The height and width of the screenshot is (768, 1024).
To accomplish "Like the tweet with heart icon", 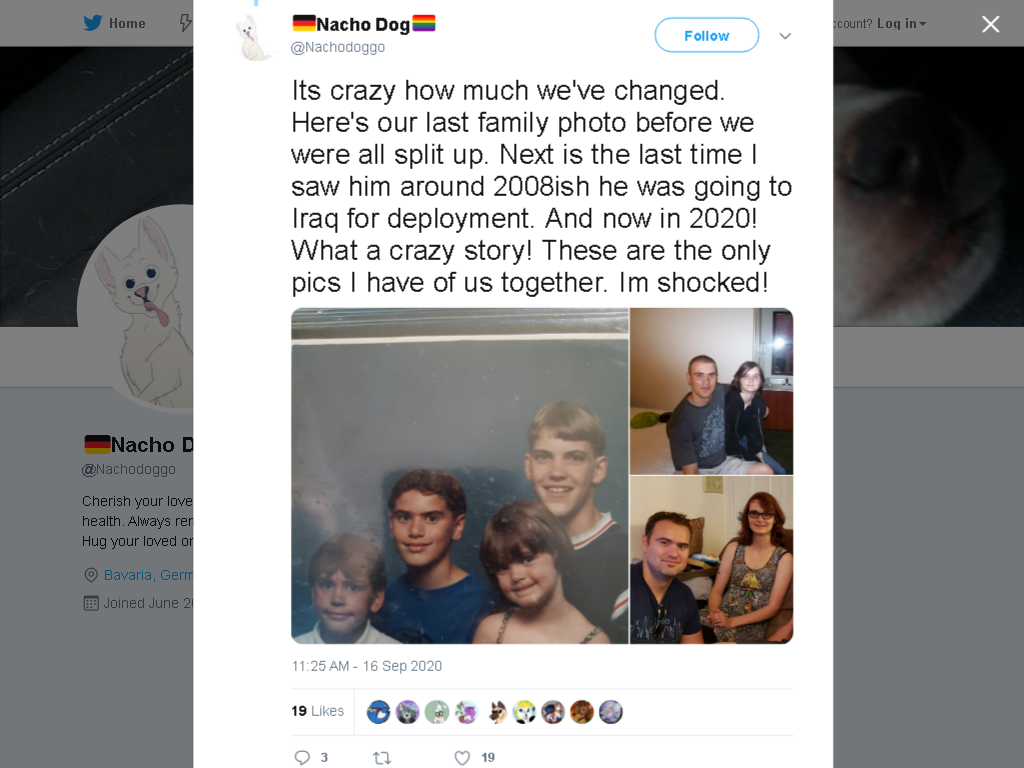I will point(462,758).
